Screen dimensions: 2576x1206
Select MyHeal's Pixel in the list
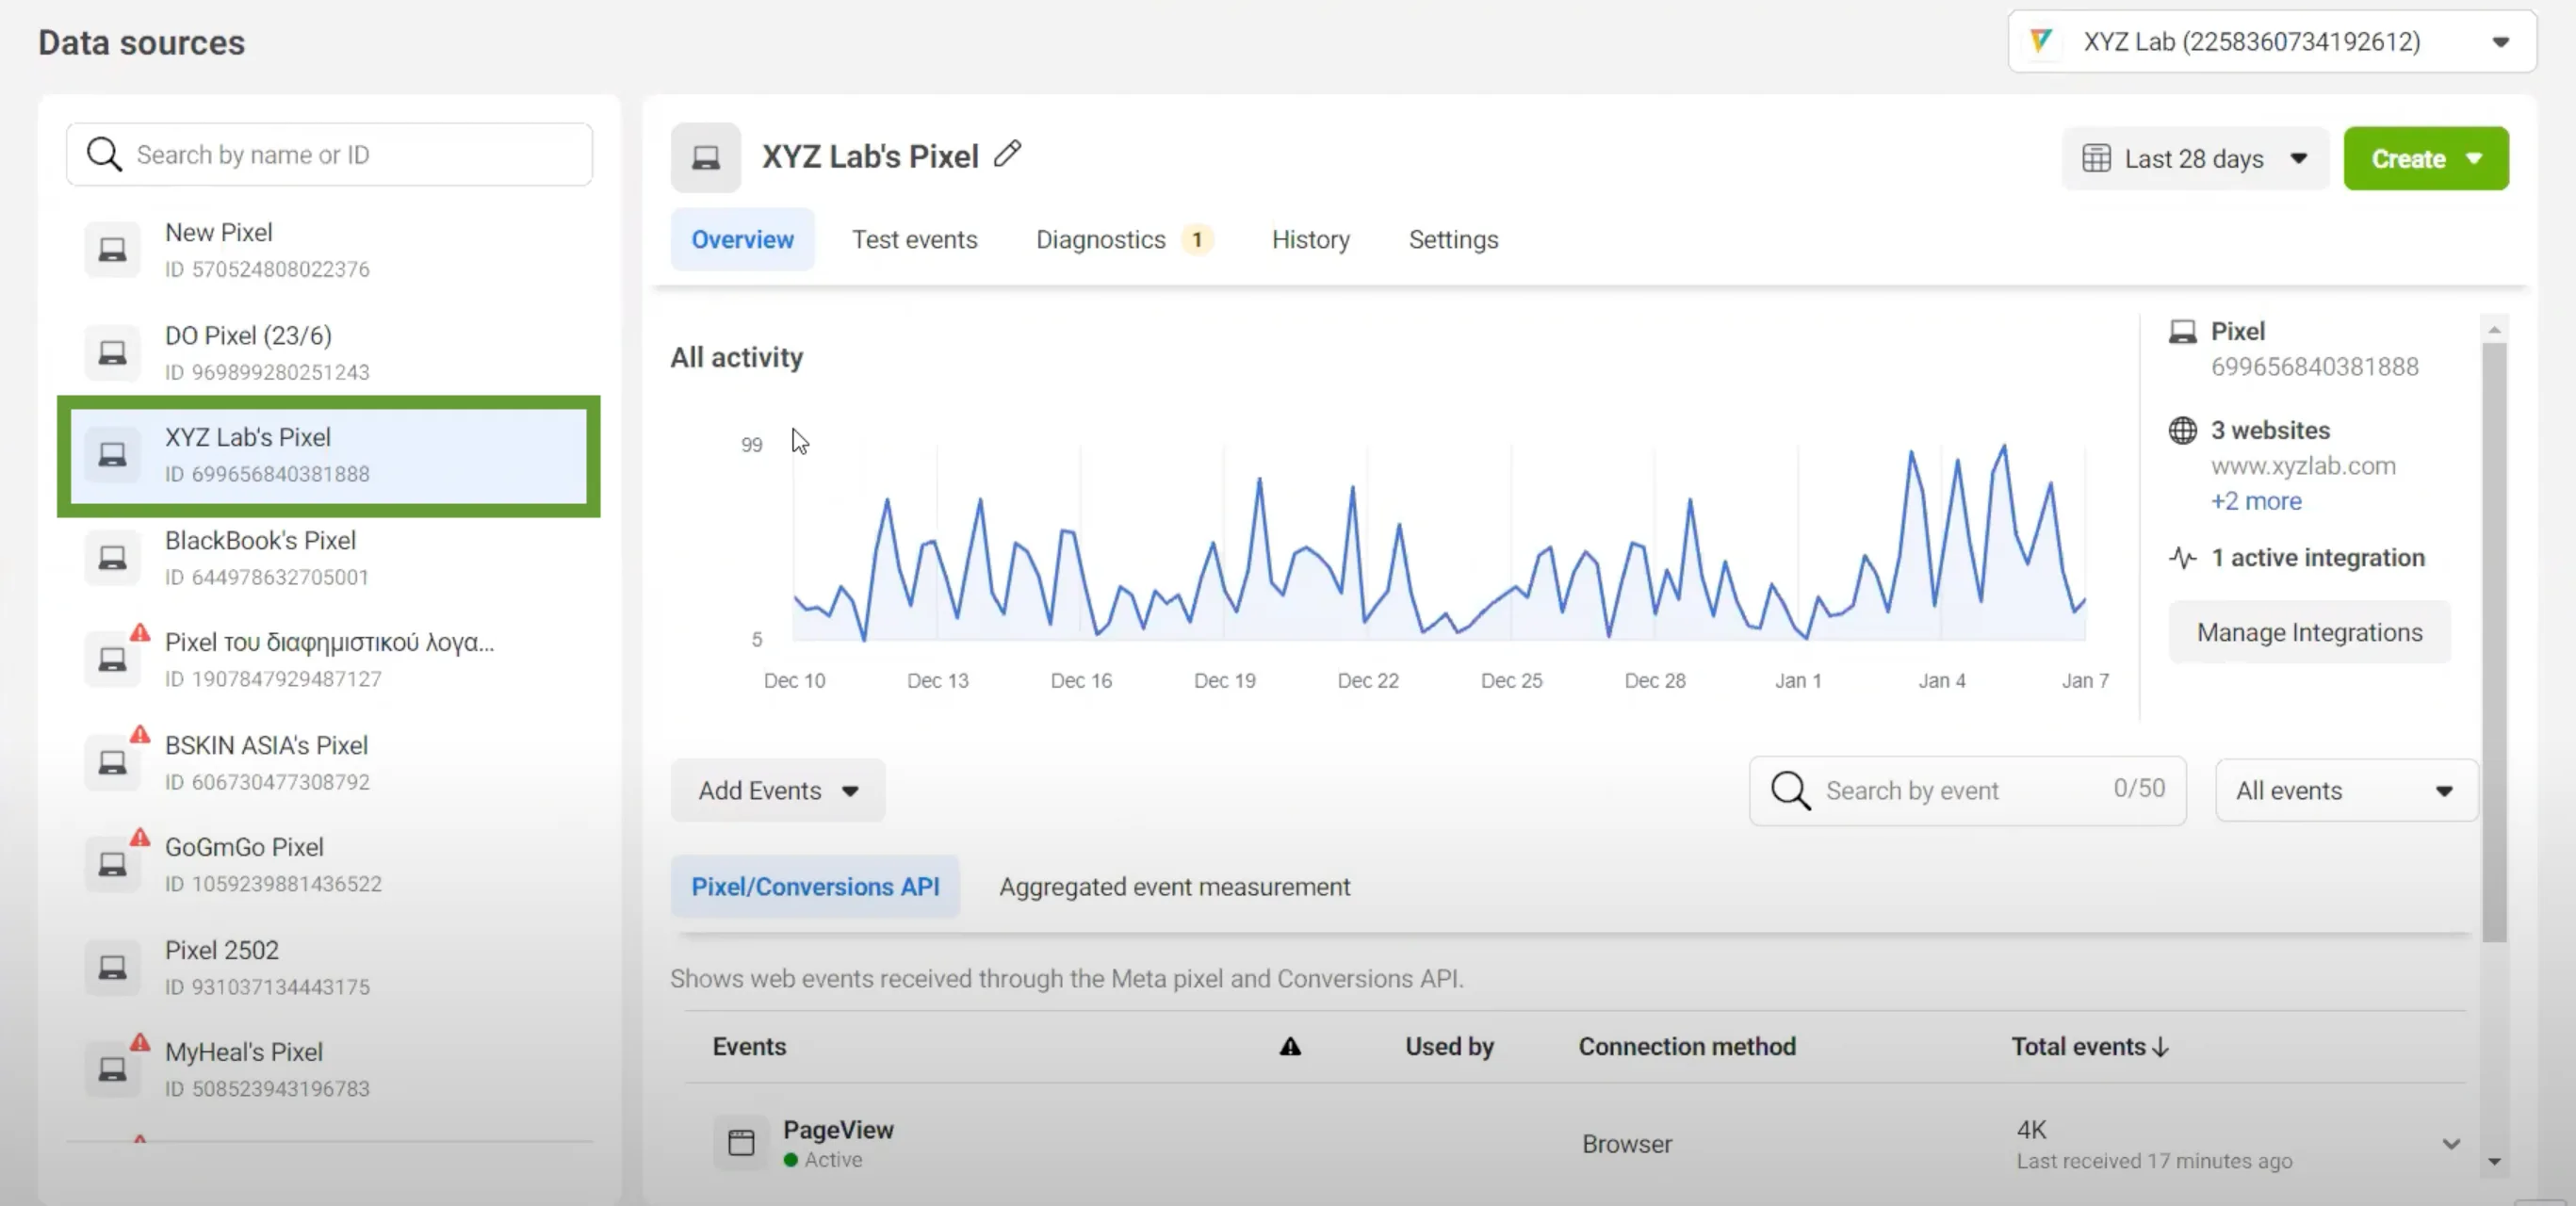[329, 1069]
